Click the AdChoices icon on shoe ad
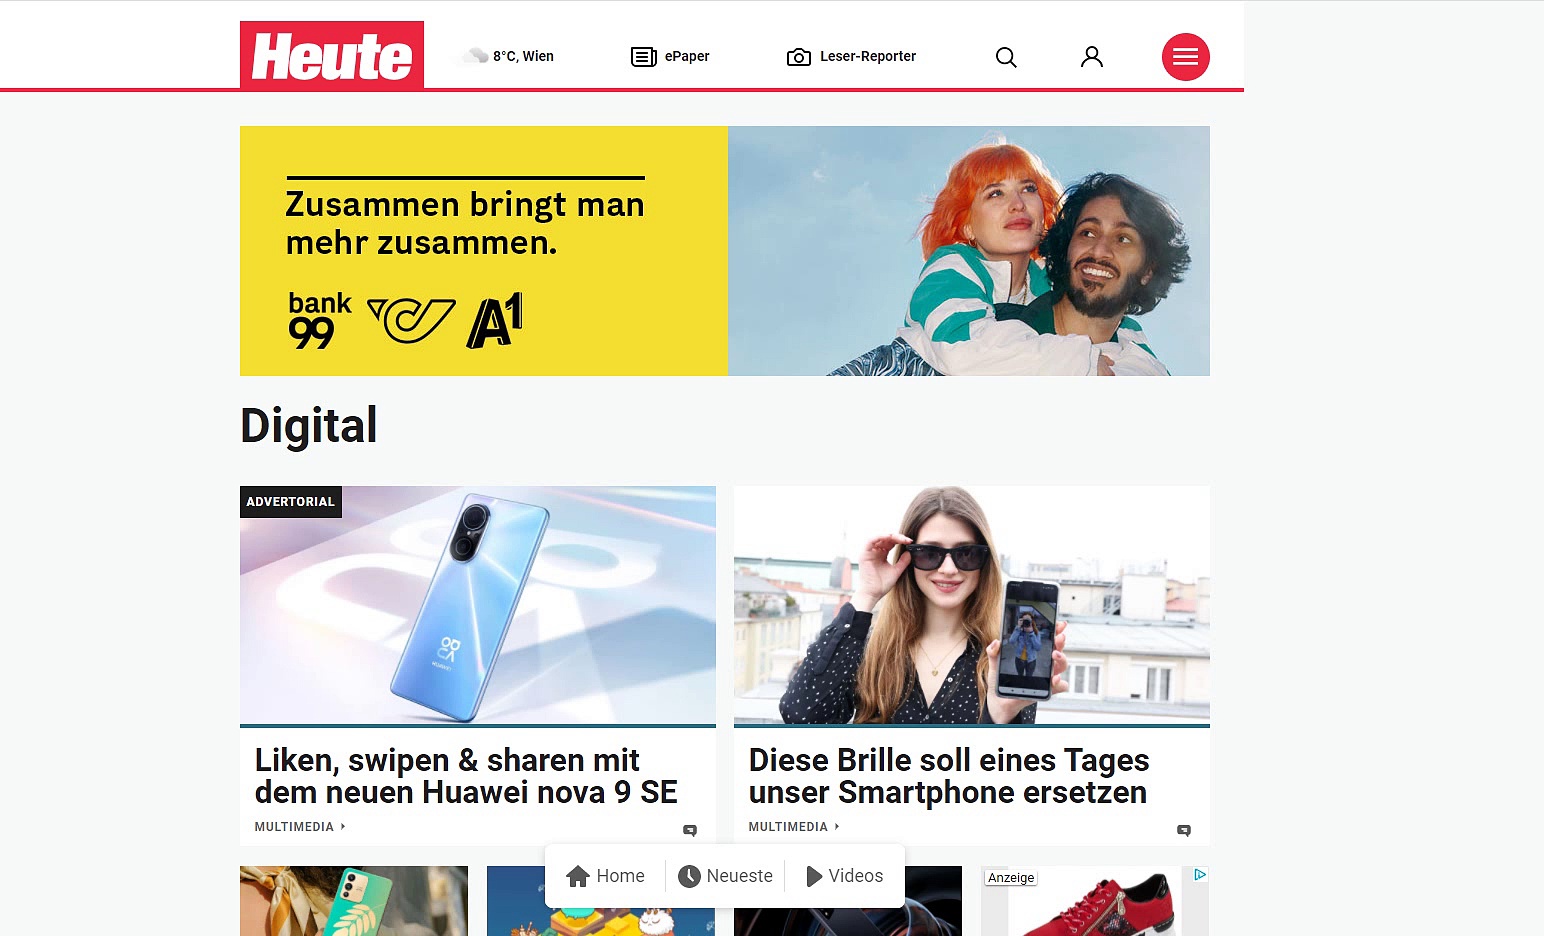 1200,875
